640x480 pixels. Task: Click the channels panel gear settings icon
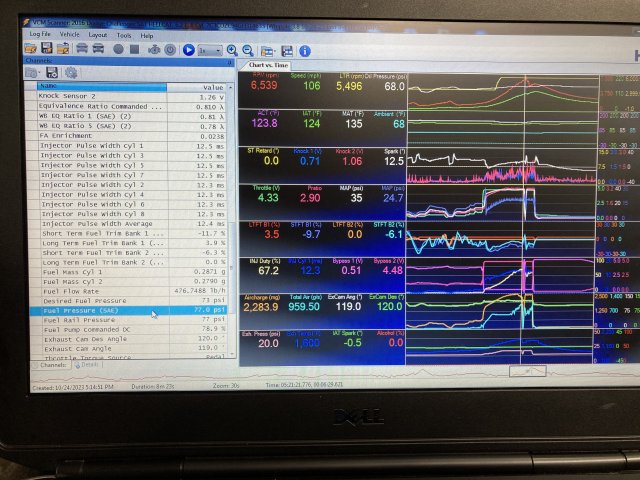point(71,73)
